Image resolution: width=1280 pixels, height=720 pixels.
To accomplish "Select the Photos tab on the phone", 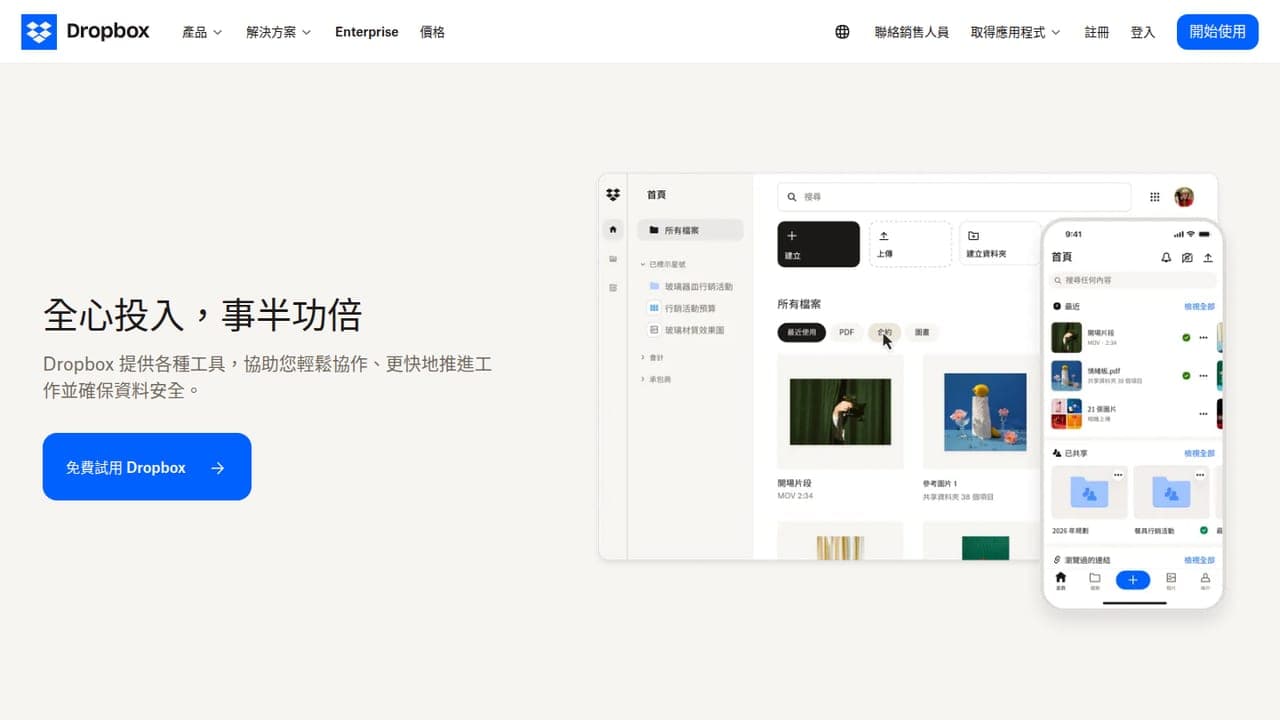I will pyautogui.click(x=1171, y=581).
